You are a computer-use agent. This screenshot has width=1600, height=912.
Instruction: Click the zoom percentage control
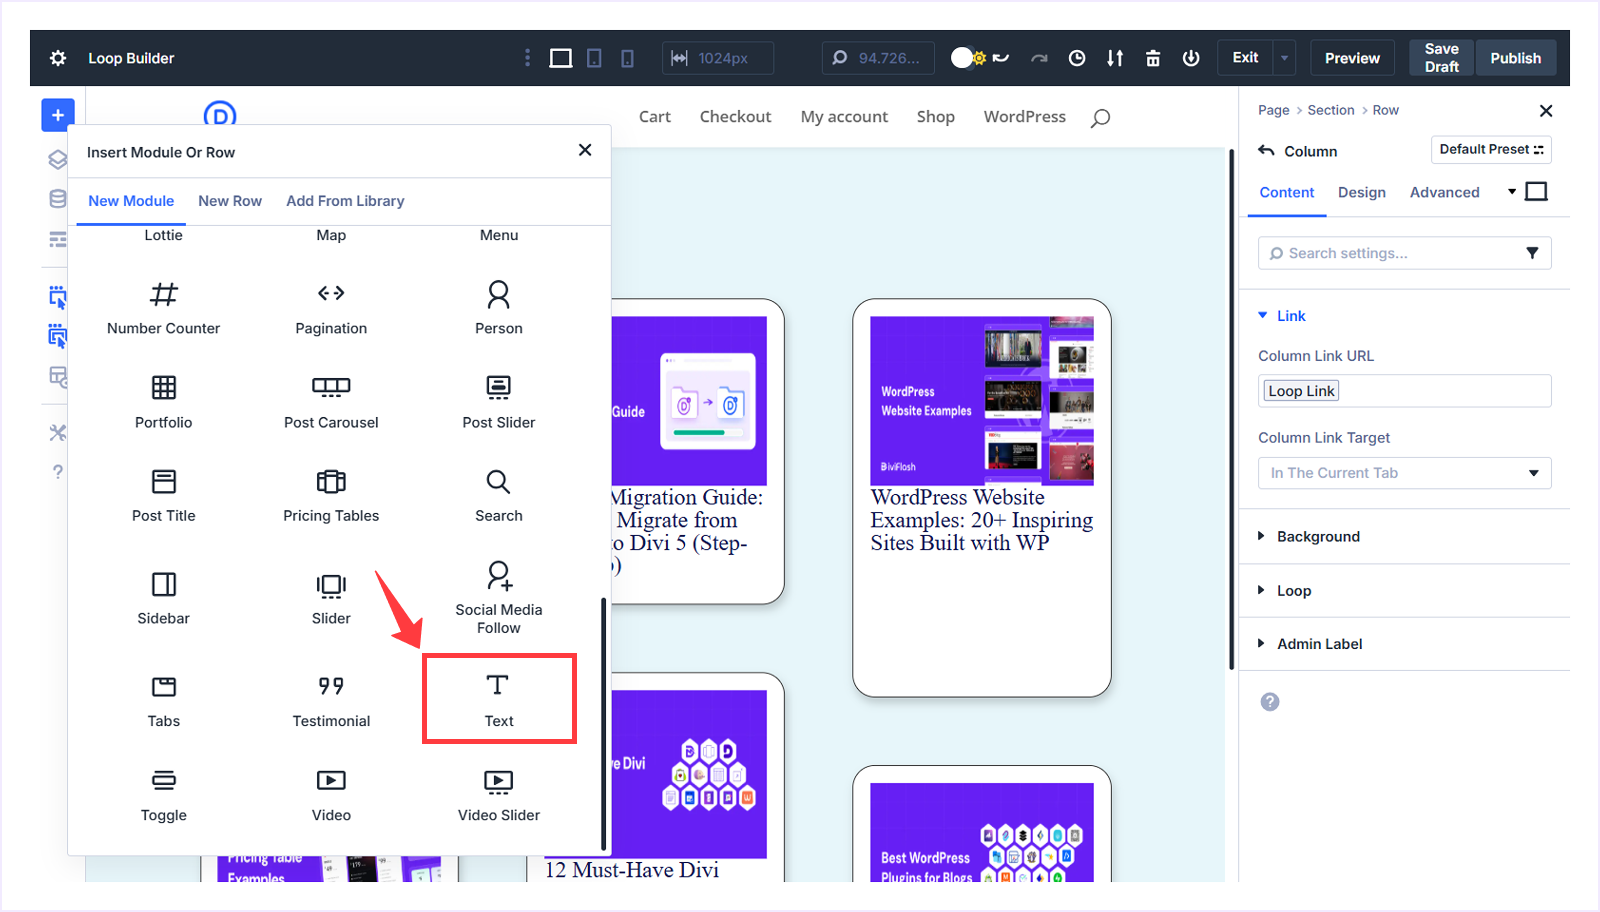pyautogui.click(x=877, y=57)
